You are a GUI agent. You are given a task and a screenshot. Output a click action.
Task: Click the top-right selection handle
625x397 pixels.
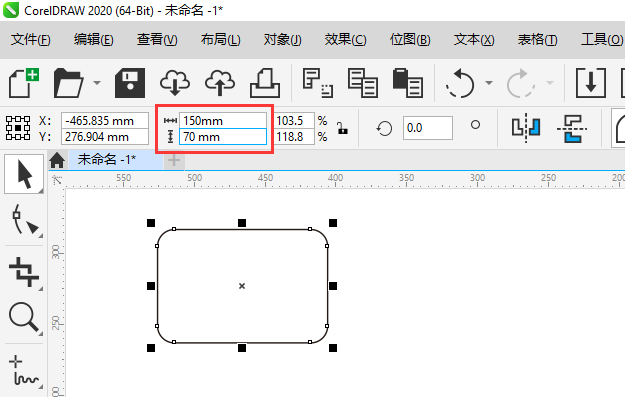coord(333,223)
